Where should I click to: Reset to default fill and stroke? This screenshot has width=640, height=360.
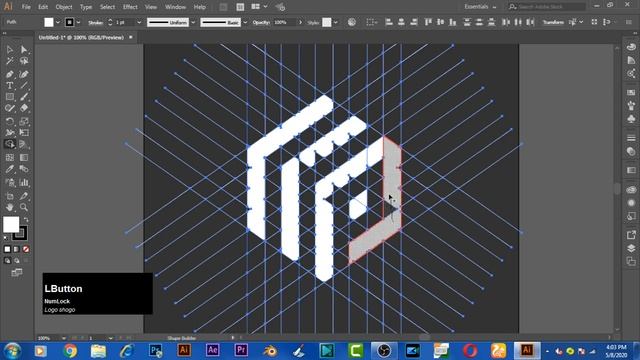pos(6,238)
